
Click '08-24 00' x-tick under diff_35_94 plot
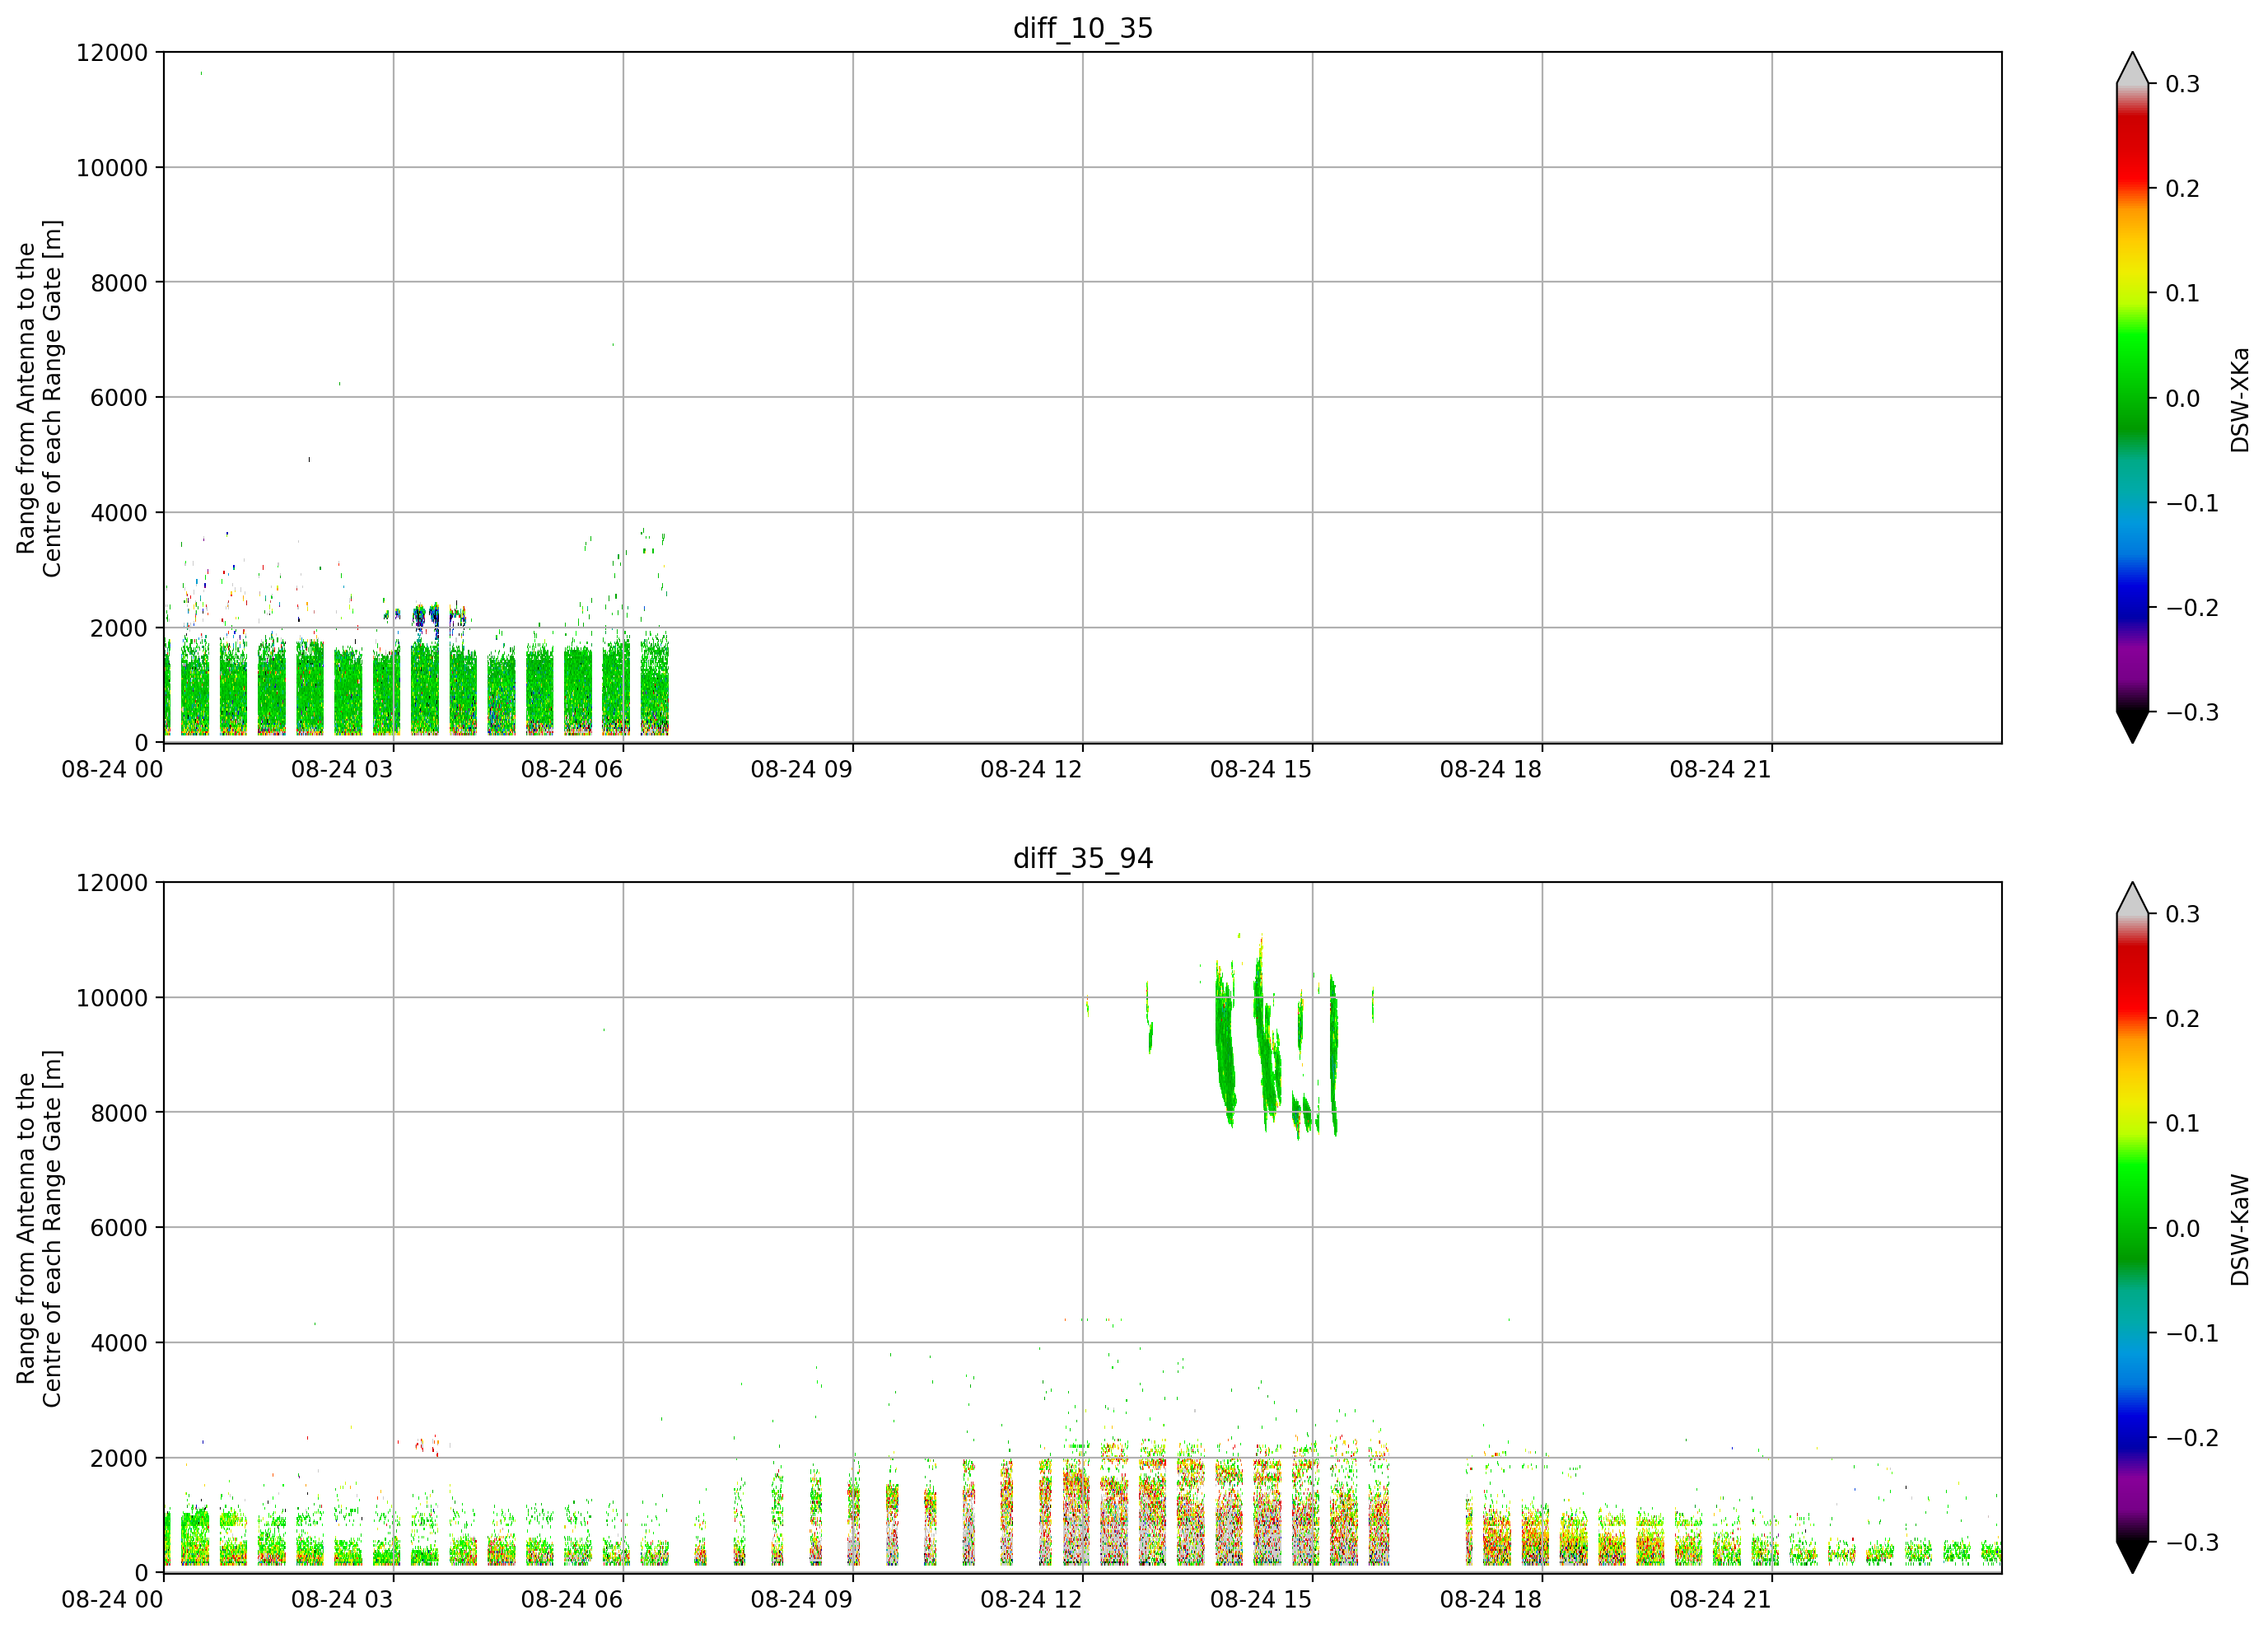coord(112,1599)
